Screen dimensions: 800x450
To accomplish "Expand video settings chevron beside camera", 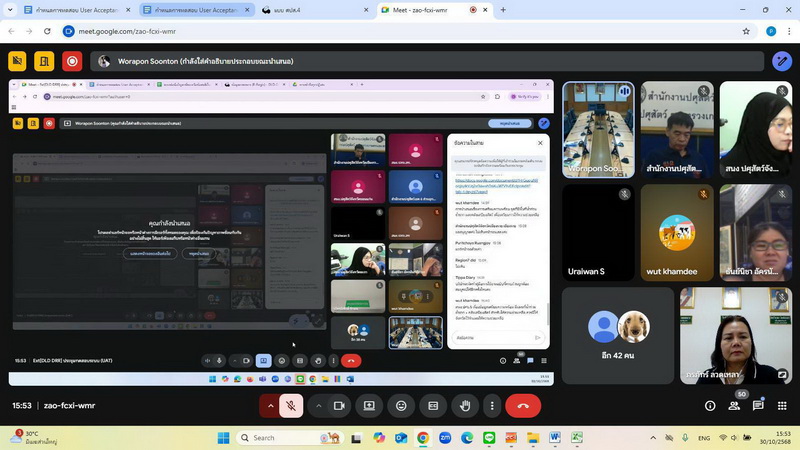I will click(x=318, y=406).
